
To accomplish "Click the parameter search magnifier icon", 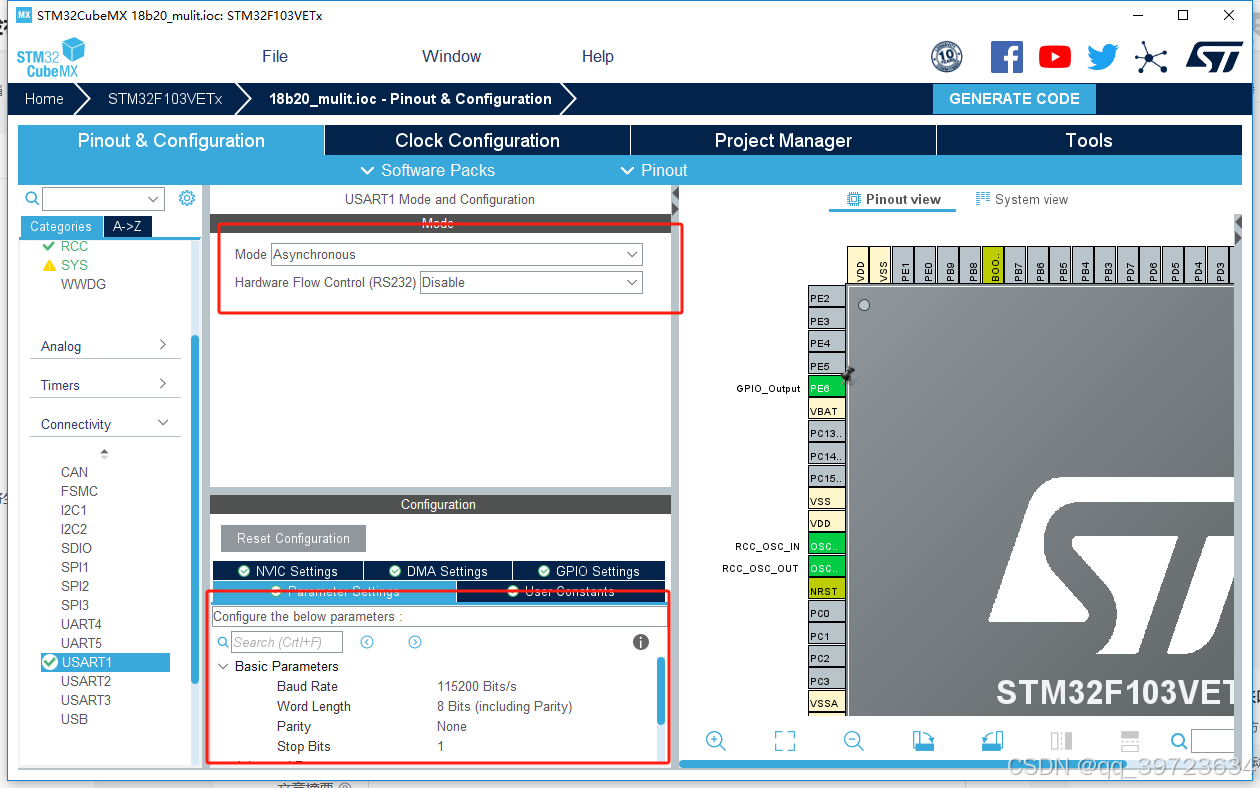I will (x=223, y=642).
